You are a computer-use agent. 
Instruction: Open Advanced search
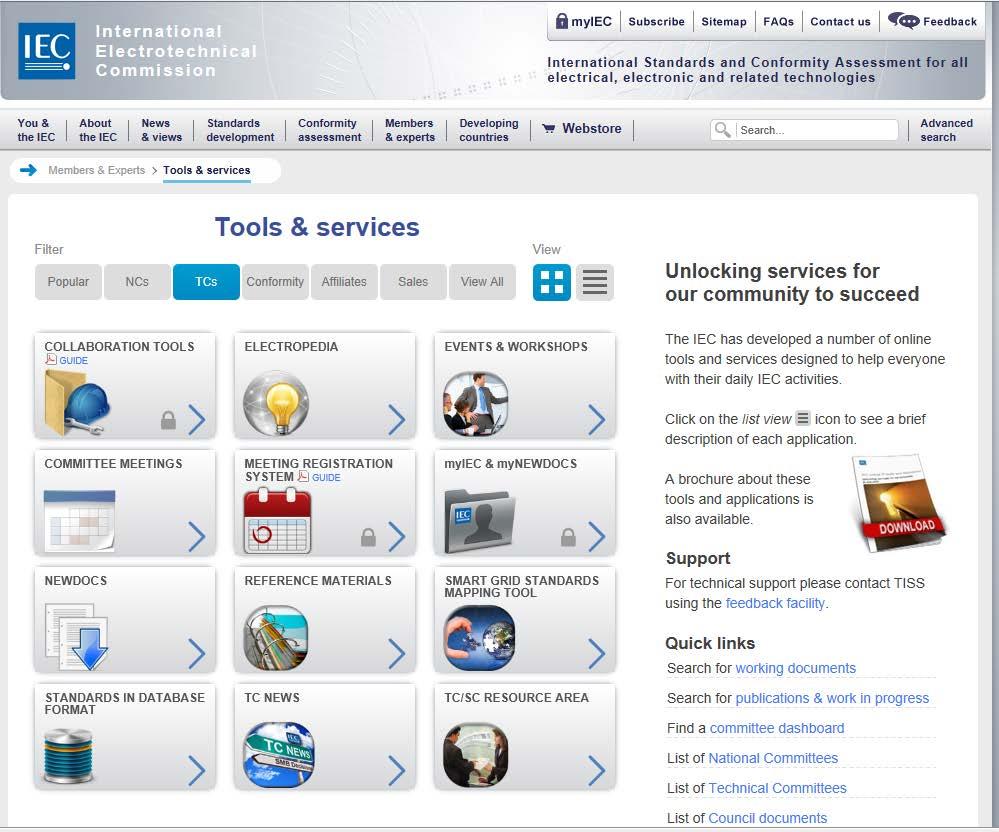[x=946, y=130]
